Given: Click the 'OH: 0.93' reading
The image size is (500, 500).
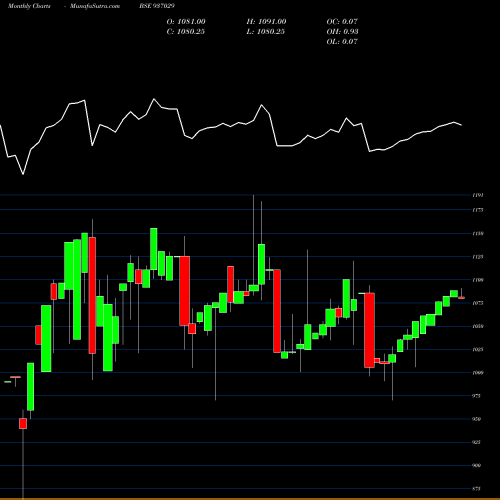Looking at the screenshot, I should (342, 32).
